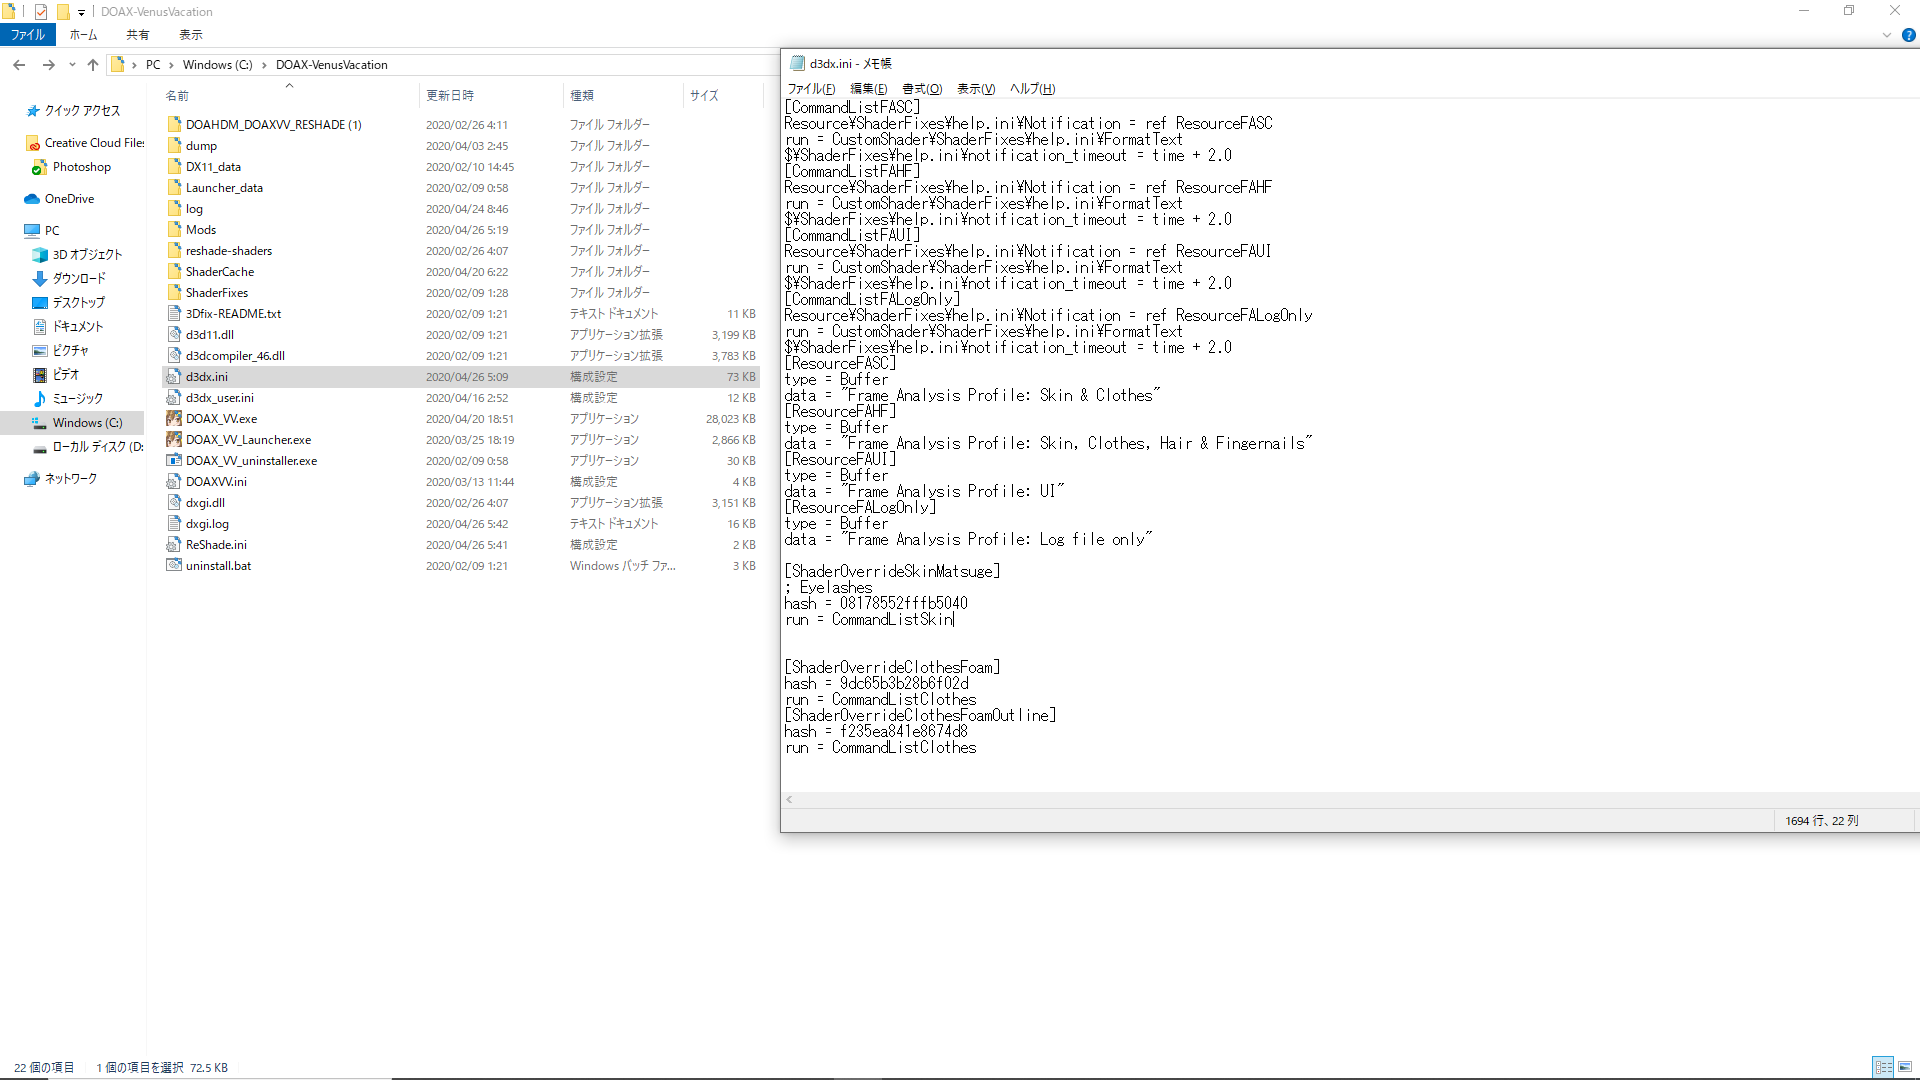Open Notepad ヘルプ(H) menu
The height and width of the screenshot is (1080, 1920).
1032,89
